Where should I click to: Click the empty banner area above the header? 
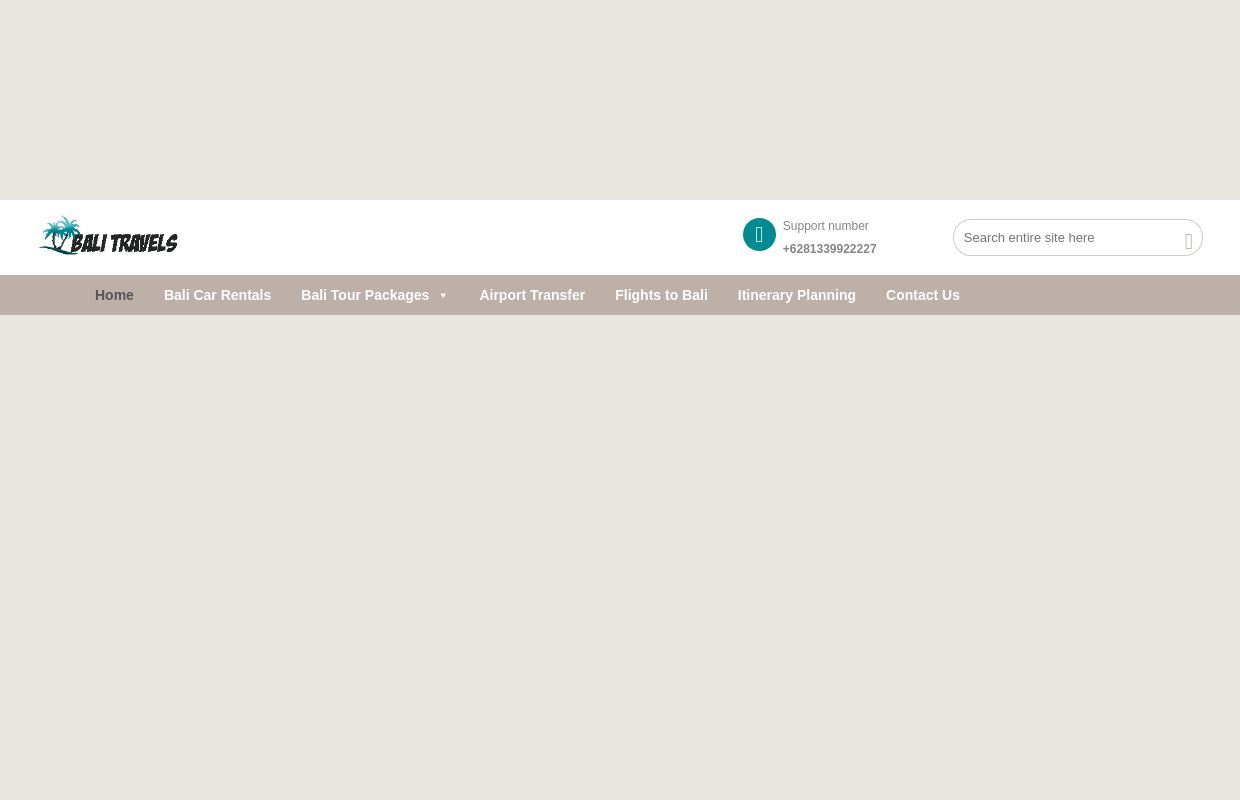click(x=620, y=100)
